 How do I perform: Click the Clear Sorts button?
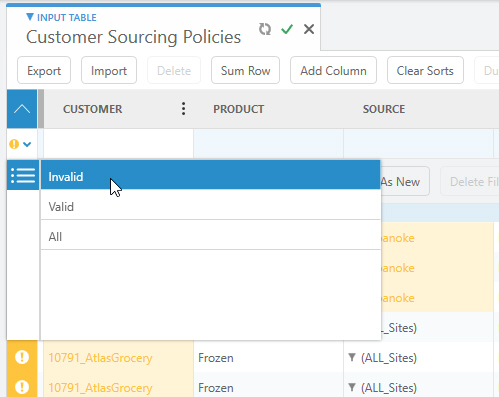coord(425,70)
